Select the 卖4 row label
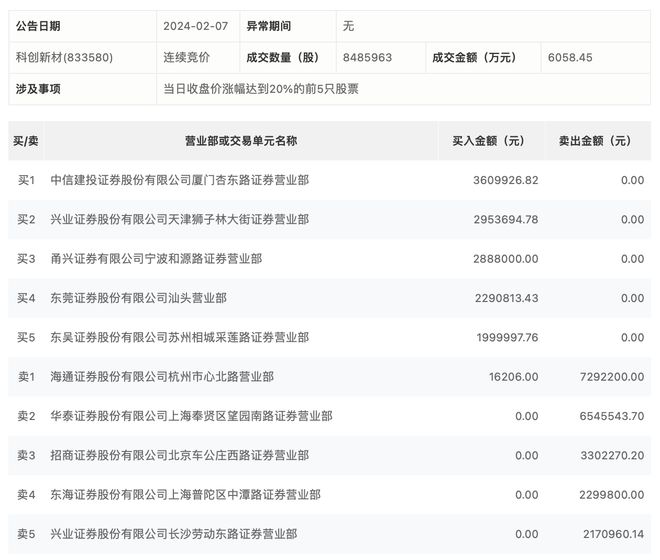The height and width of the screenshot is (560, 660). [26, 495]
